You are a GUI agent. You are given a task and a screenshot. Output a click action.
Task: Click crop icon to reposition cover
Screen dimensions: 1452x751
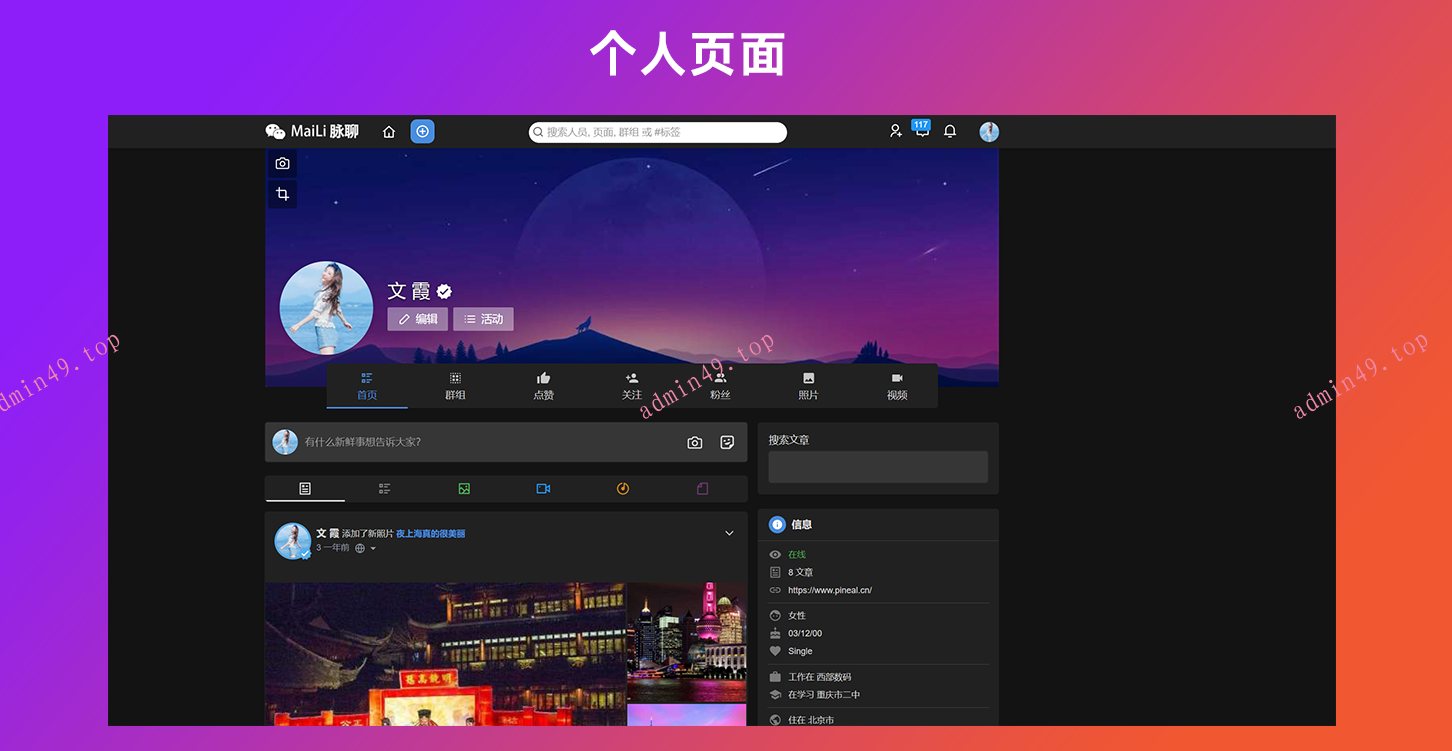282,194
